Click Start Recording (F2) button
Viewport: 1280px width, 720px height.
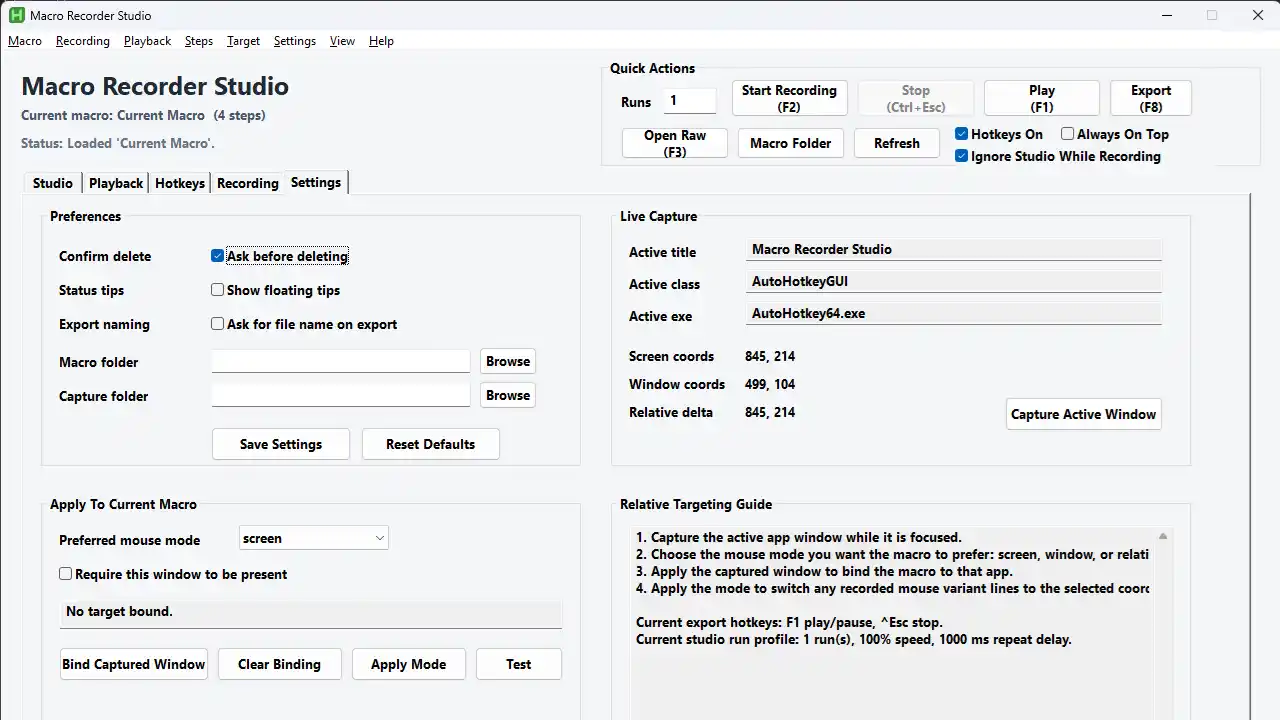(x=789, y=98)
